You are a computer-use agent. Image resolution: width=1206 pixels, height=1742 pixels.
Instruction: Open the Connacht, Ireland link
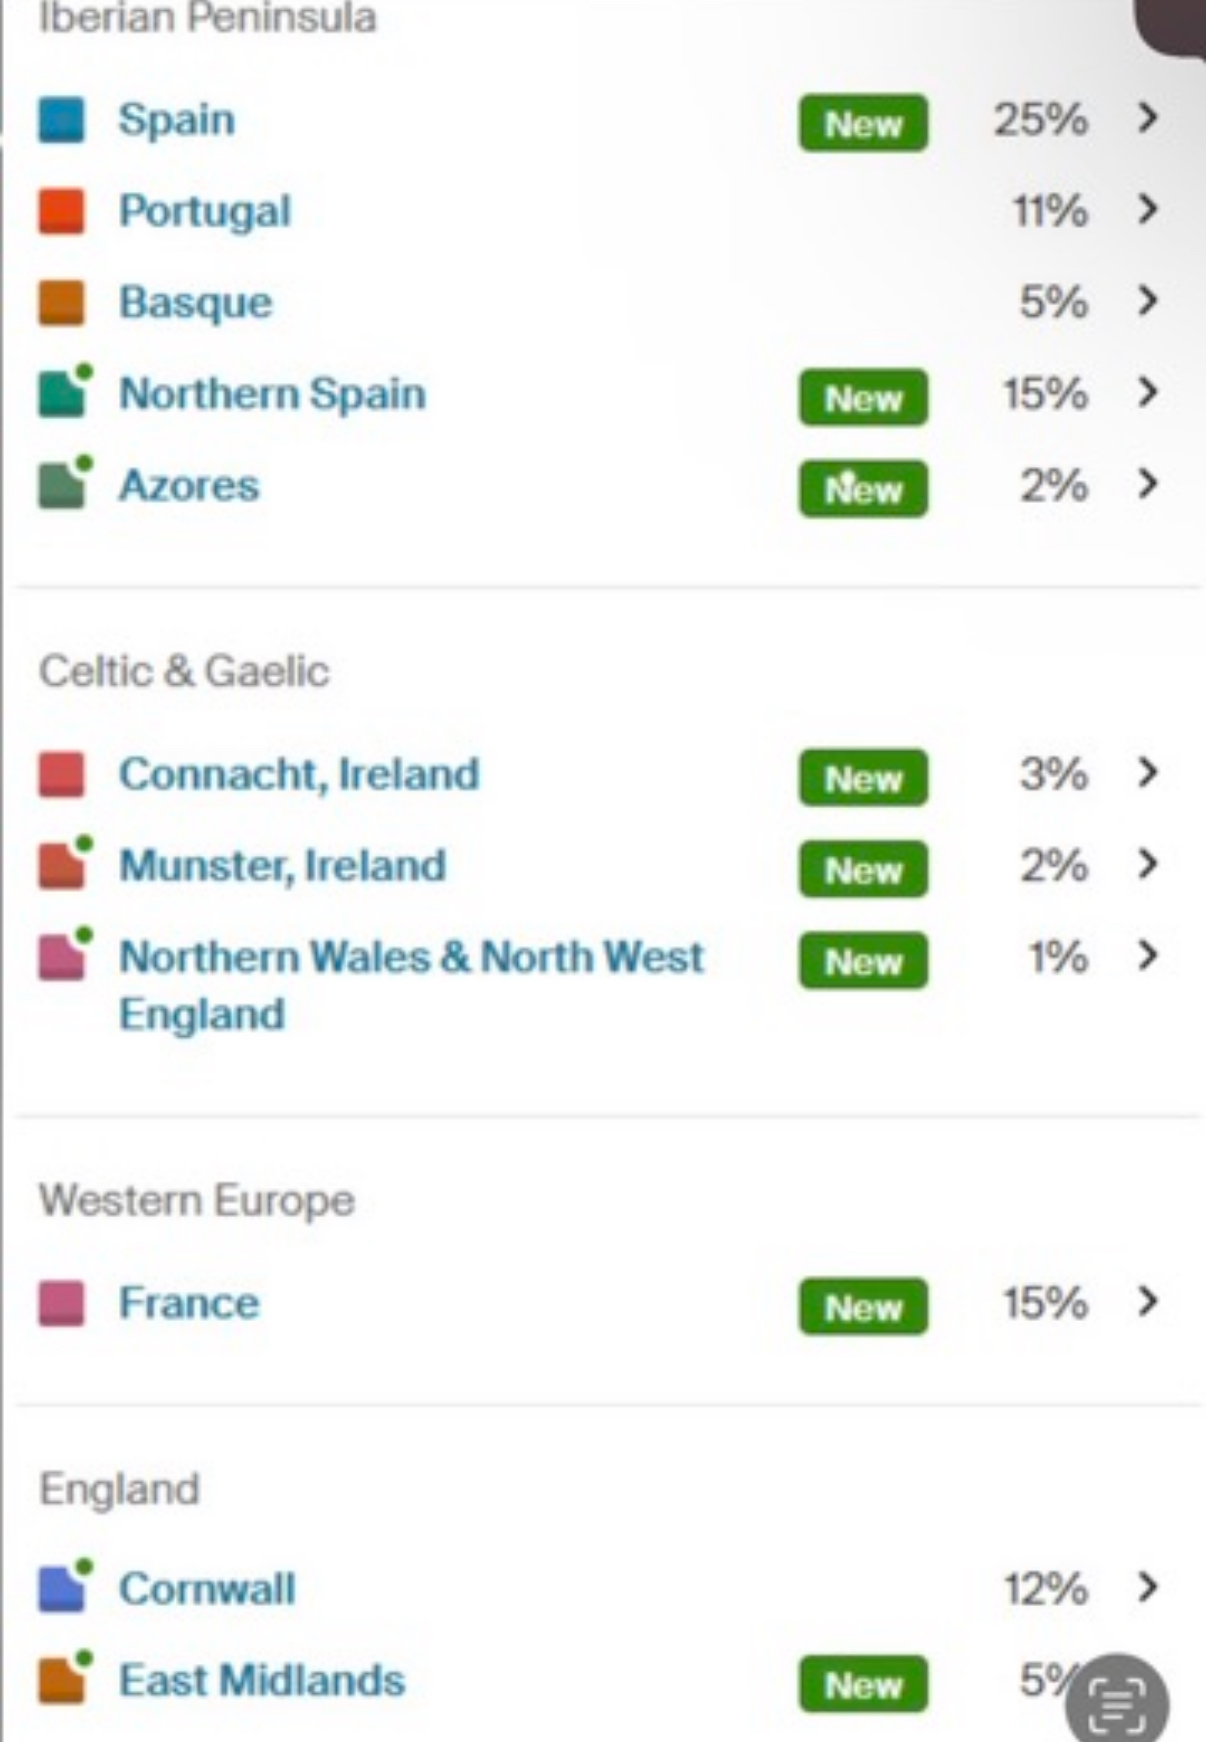[299, 774]
